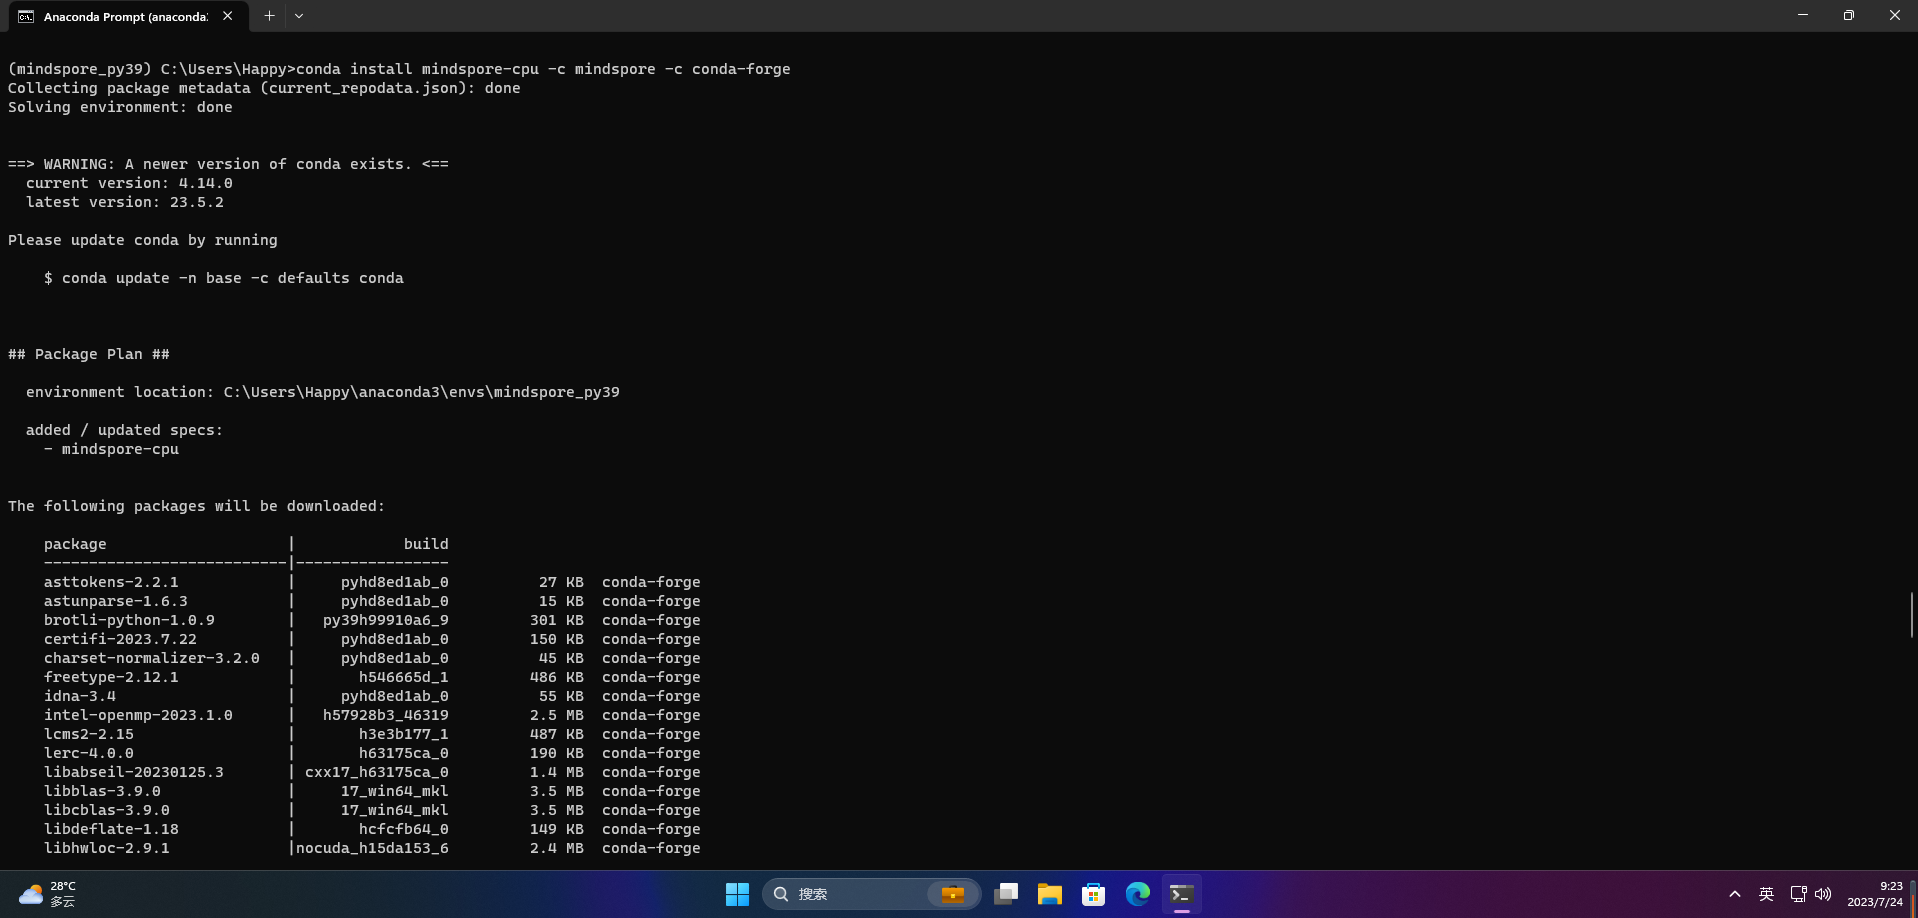Restore down the terminal window

1849,15
